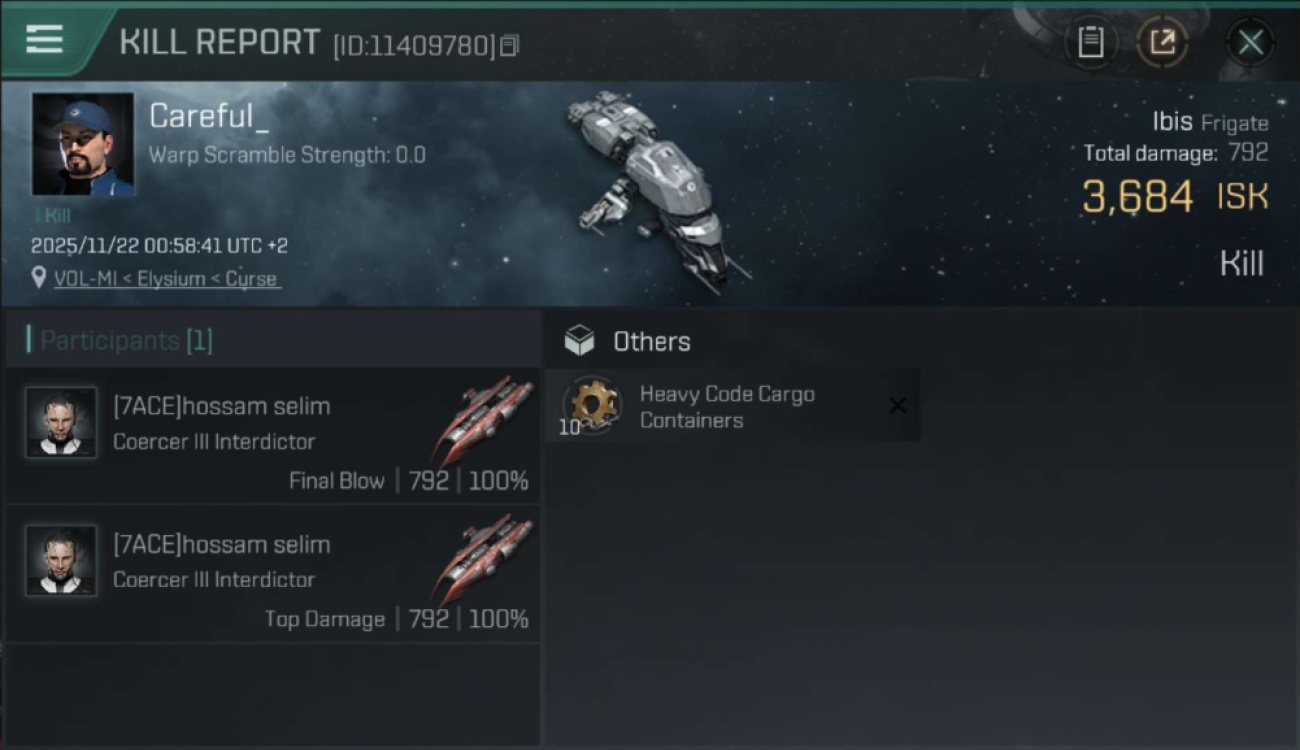Viewport: 1300px width, 750px height.
Task: Open the hamburger main menu
Action: pos(45,40)
